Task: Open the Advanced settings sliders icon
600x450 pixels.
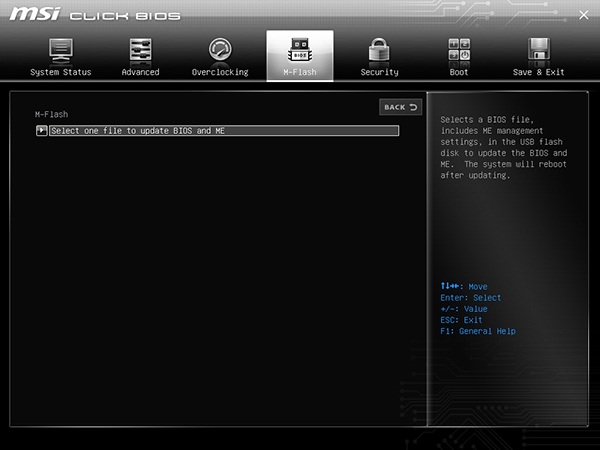Action: click(x=140, y=49)
